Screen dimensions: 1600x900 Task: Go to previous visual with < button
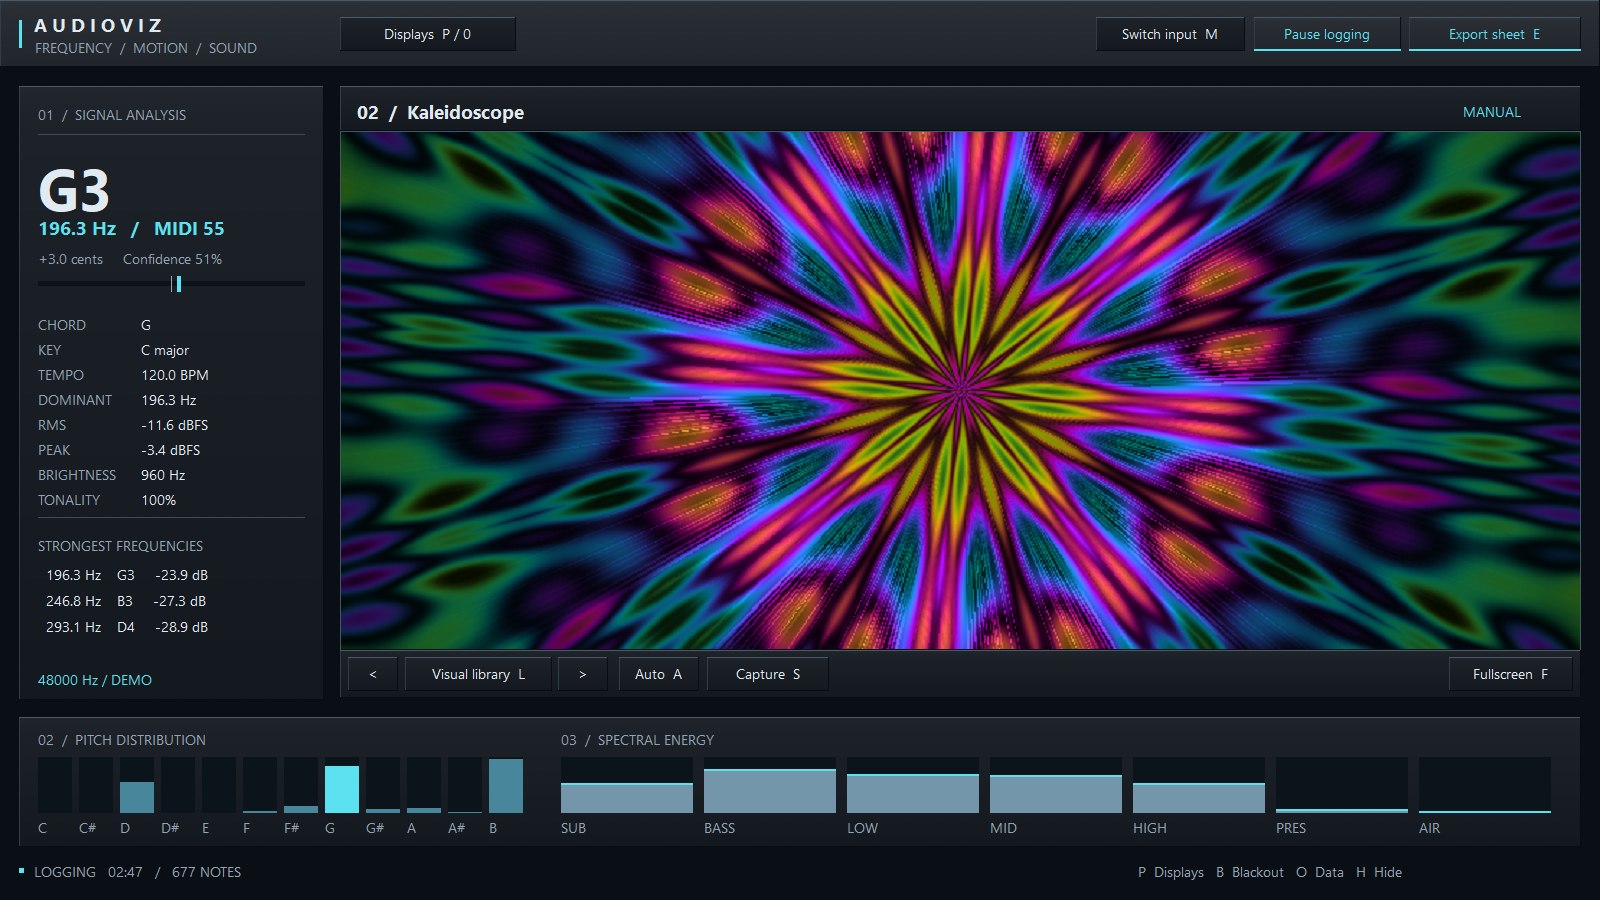[x=373, y=674]
